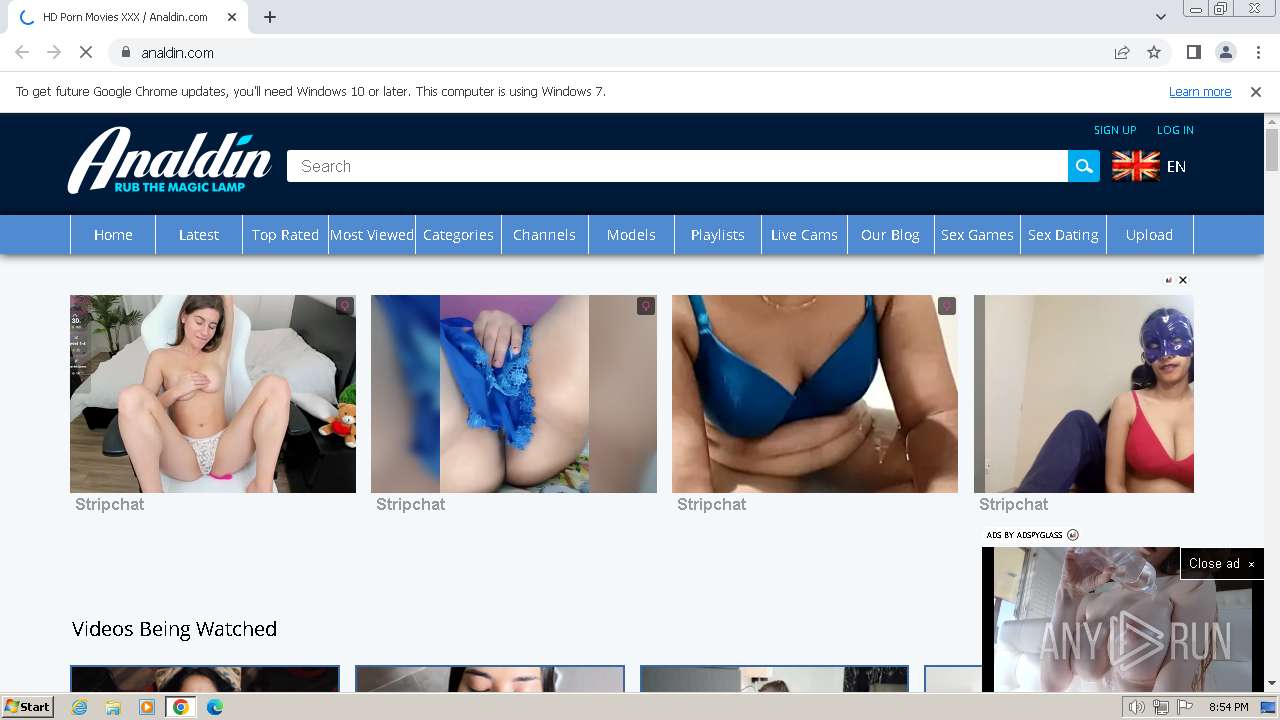The image size is (1280, 720).
Task: Open the Categories menu item
Action: click(x=458, y=235)
